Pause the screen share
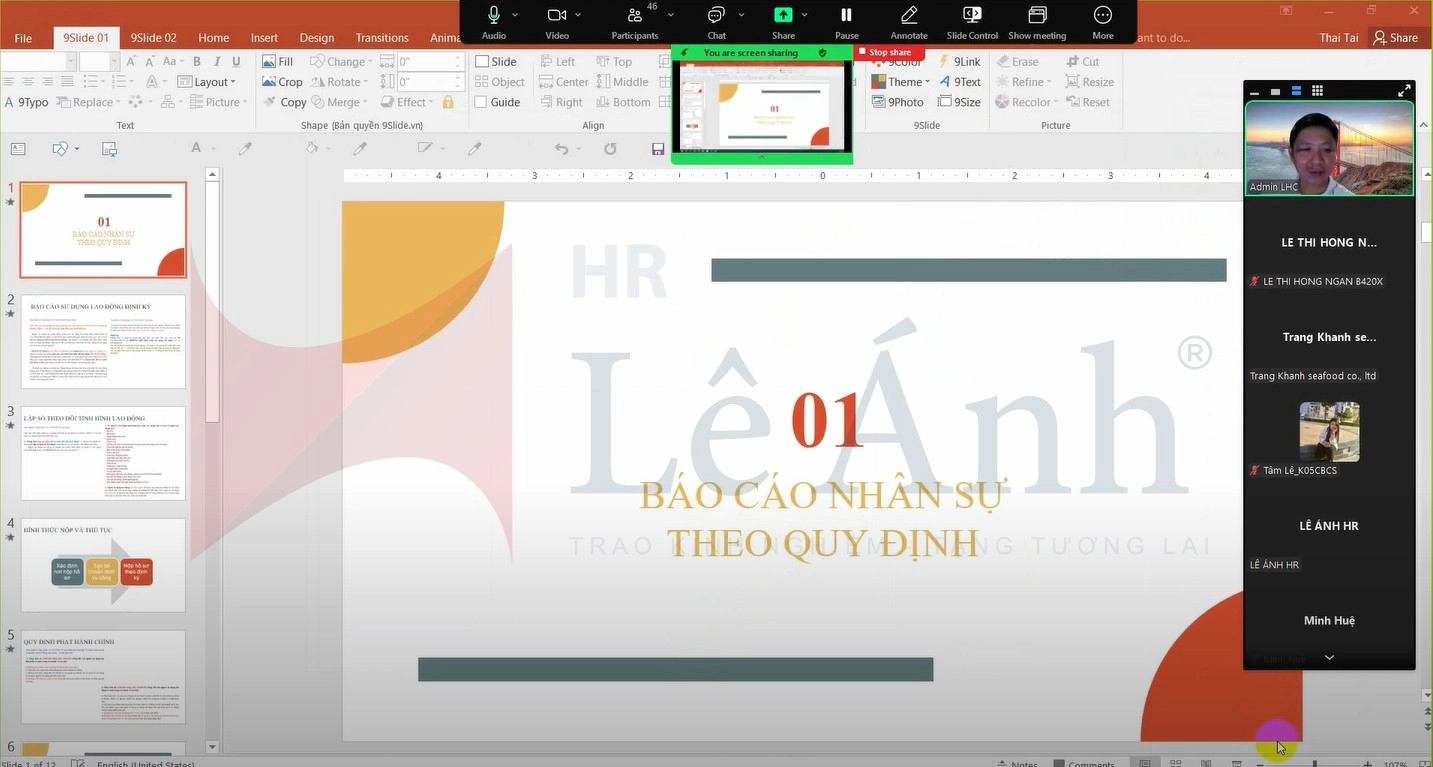The image size is (1433, 767). (x=846, y=15)
